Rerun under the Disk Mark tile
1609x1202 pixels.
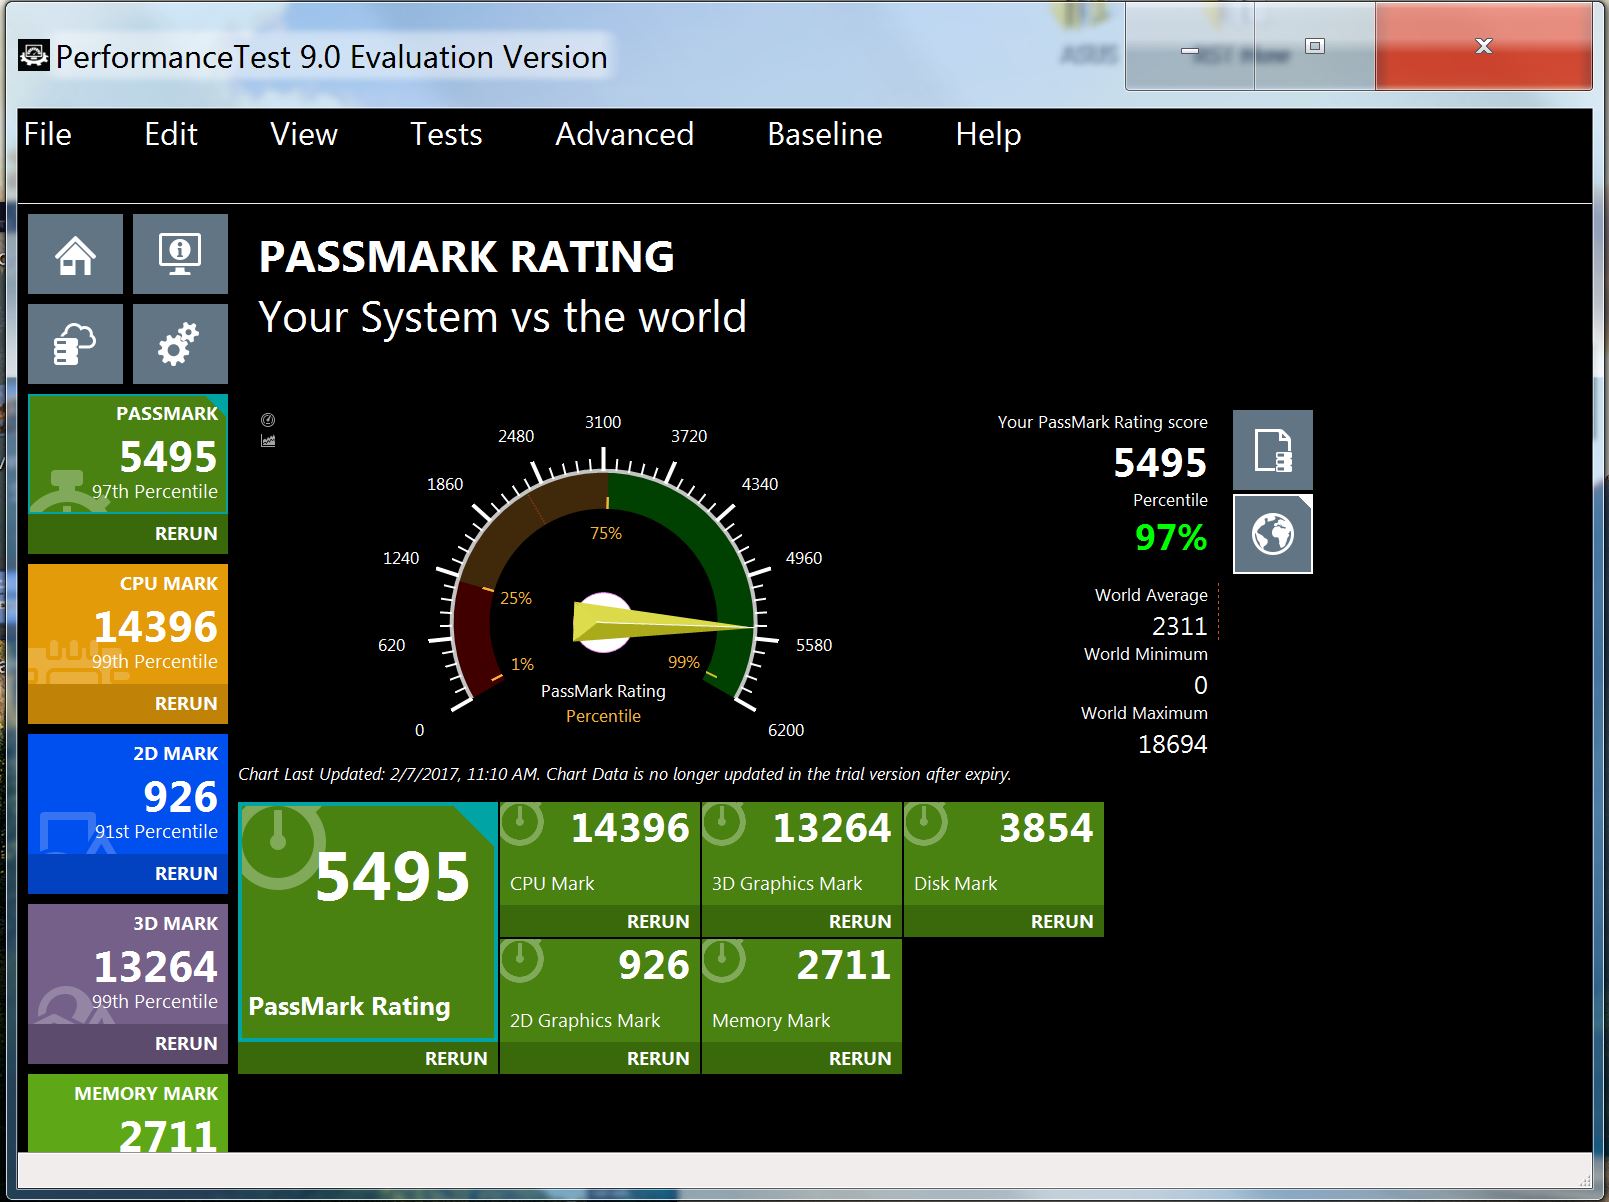(1004, 921)
